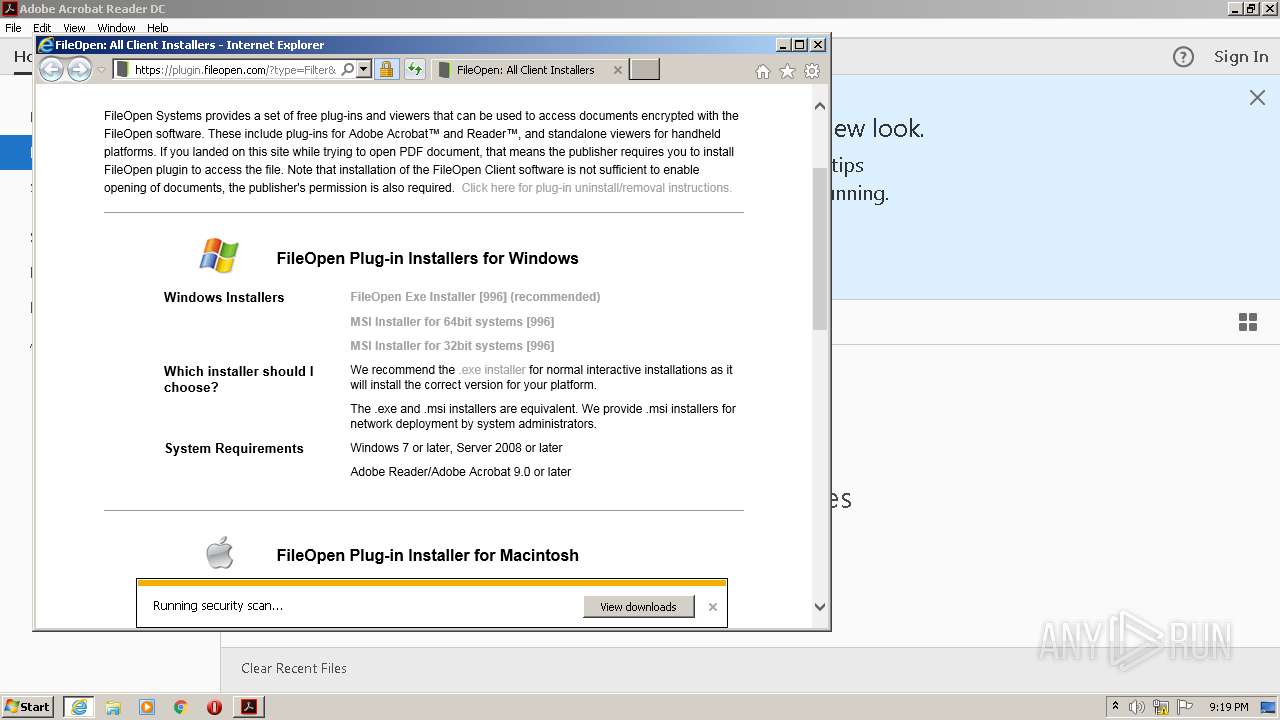Viewport: 1280px width, 720px height.
Task: Open Internet Explorer tools gear
Action: pos(812,71)
